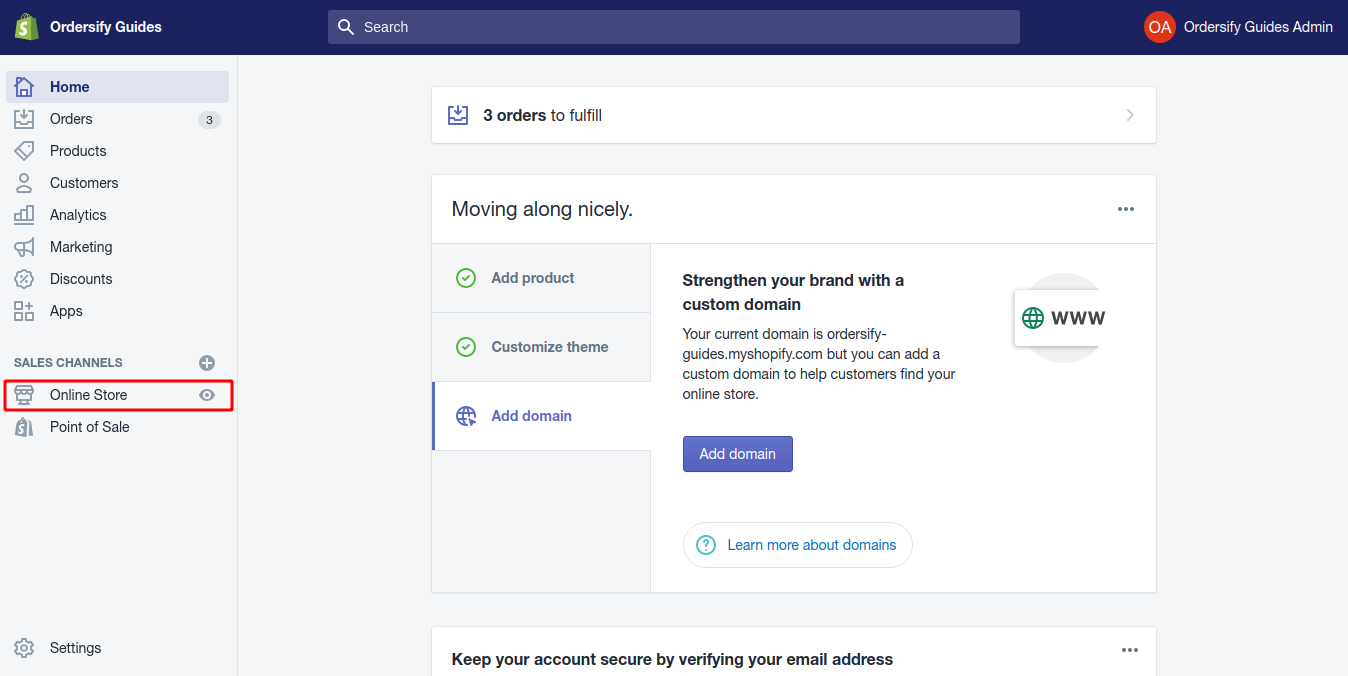This screenshot has width=1348, height=676.
Task: Click the custom domain heading text
Action: point(793,292)
